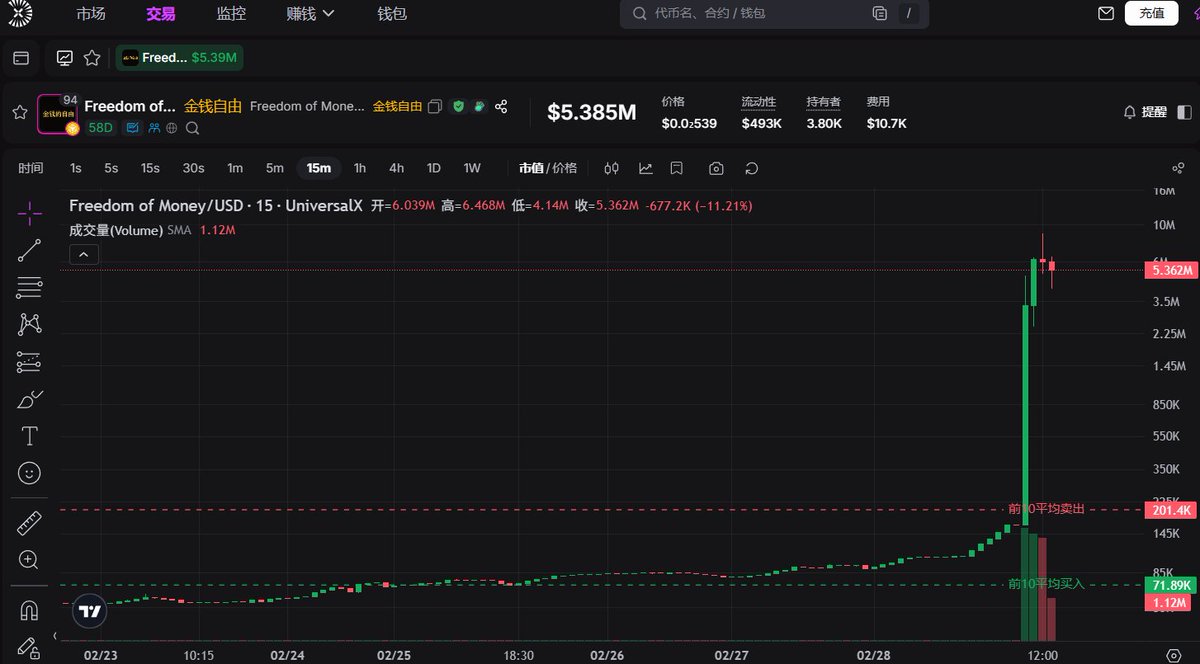Click the blue checkbox note icon
The height and width of the screenshot is (664, 1200).
click(x=133, y=128)
